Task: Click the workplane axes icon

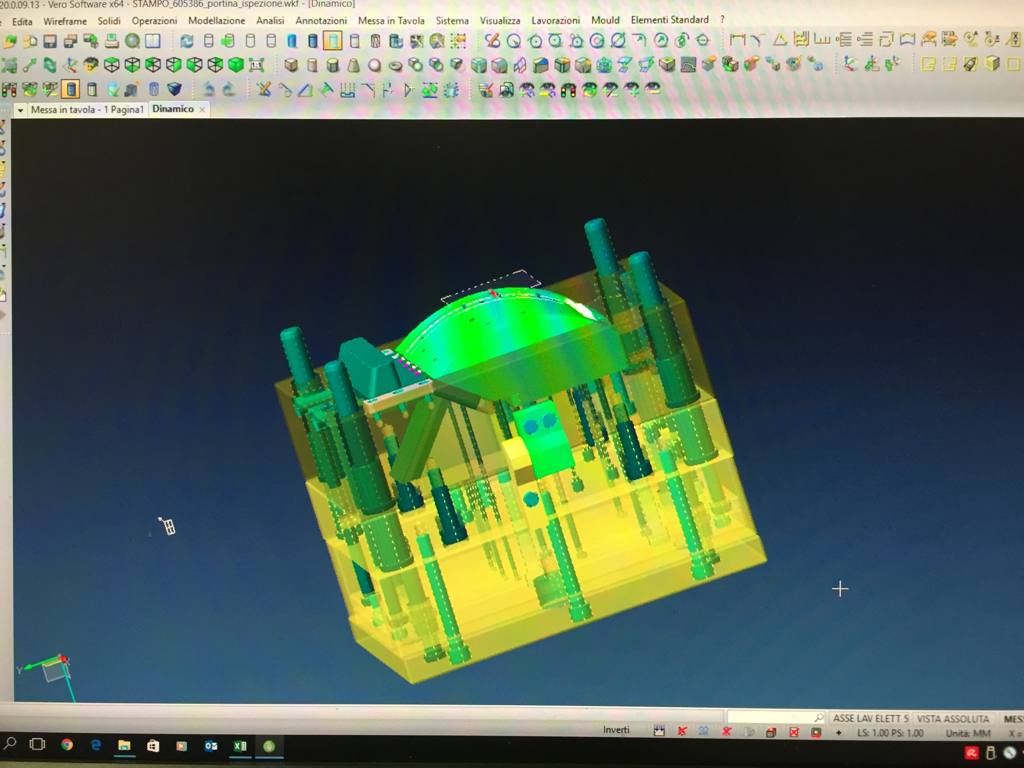Action: tap(850, 64)
